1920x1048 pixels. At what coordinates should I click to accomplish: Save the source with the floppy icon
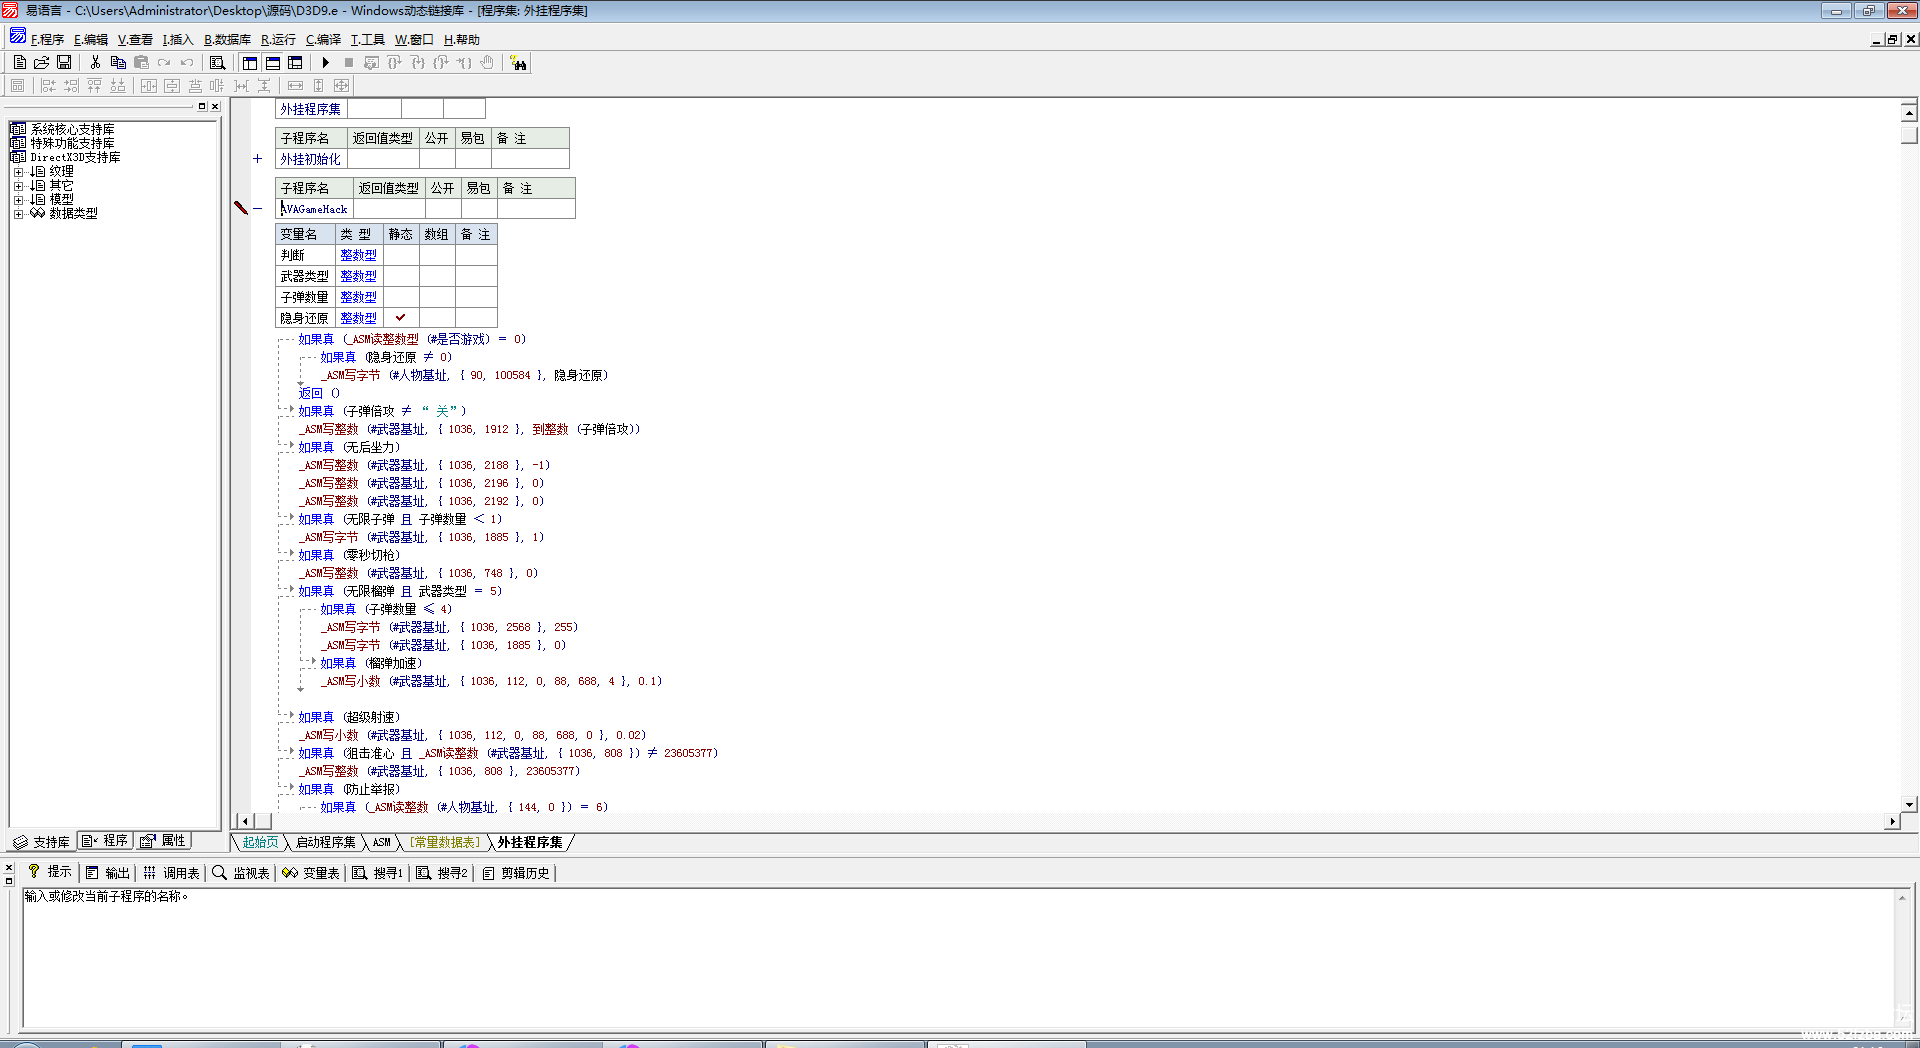(x=64, y=62)
